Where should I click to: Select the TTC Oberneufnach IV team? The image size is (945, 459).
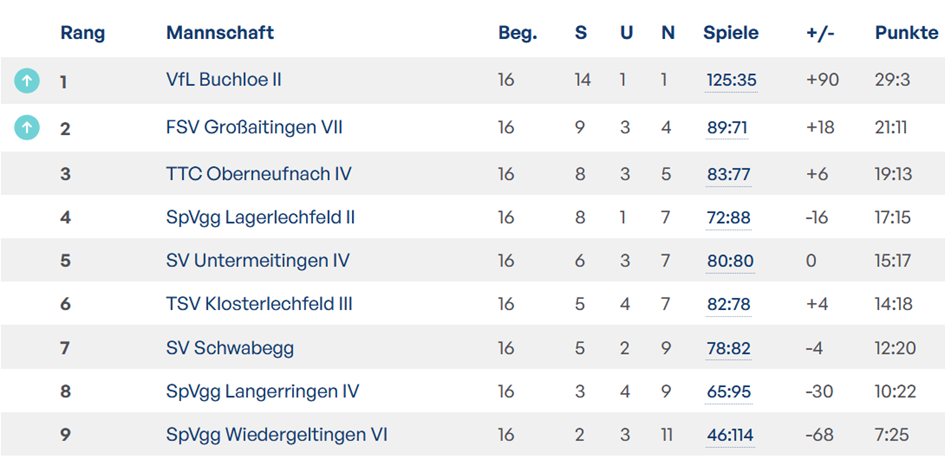click(259, 174)
